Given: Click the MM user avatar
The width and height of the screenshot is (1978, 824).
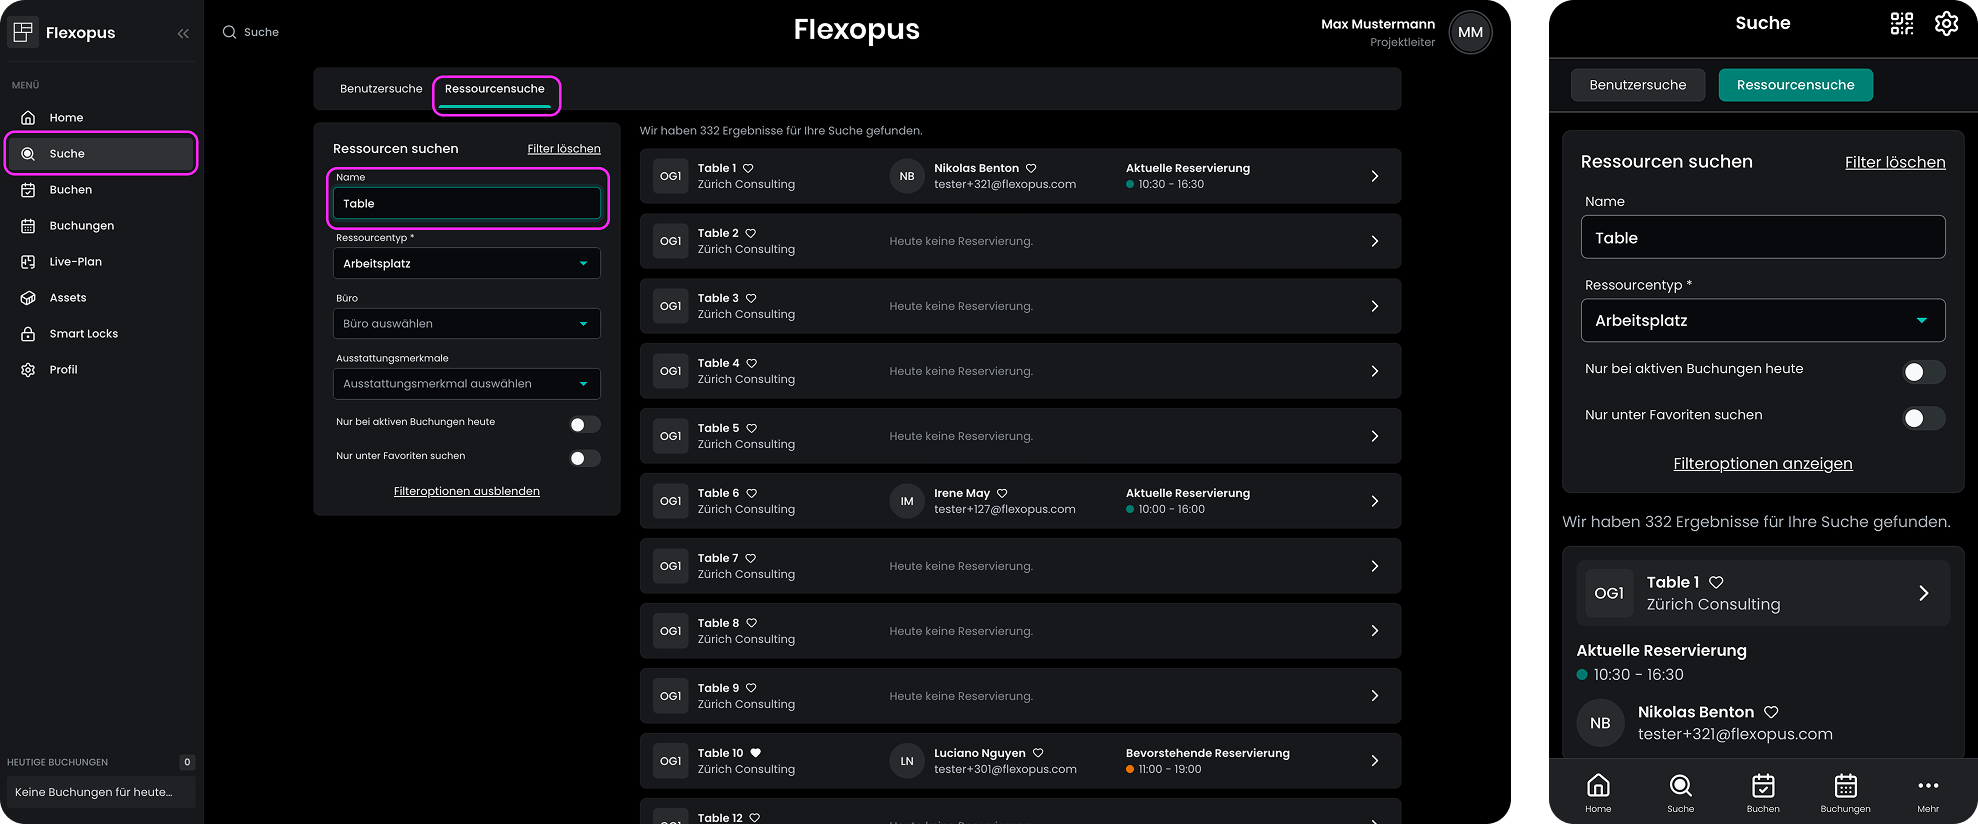Looking at the screenshot, I should [1470, 32].
